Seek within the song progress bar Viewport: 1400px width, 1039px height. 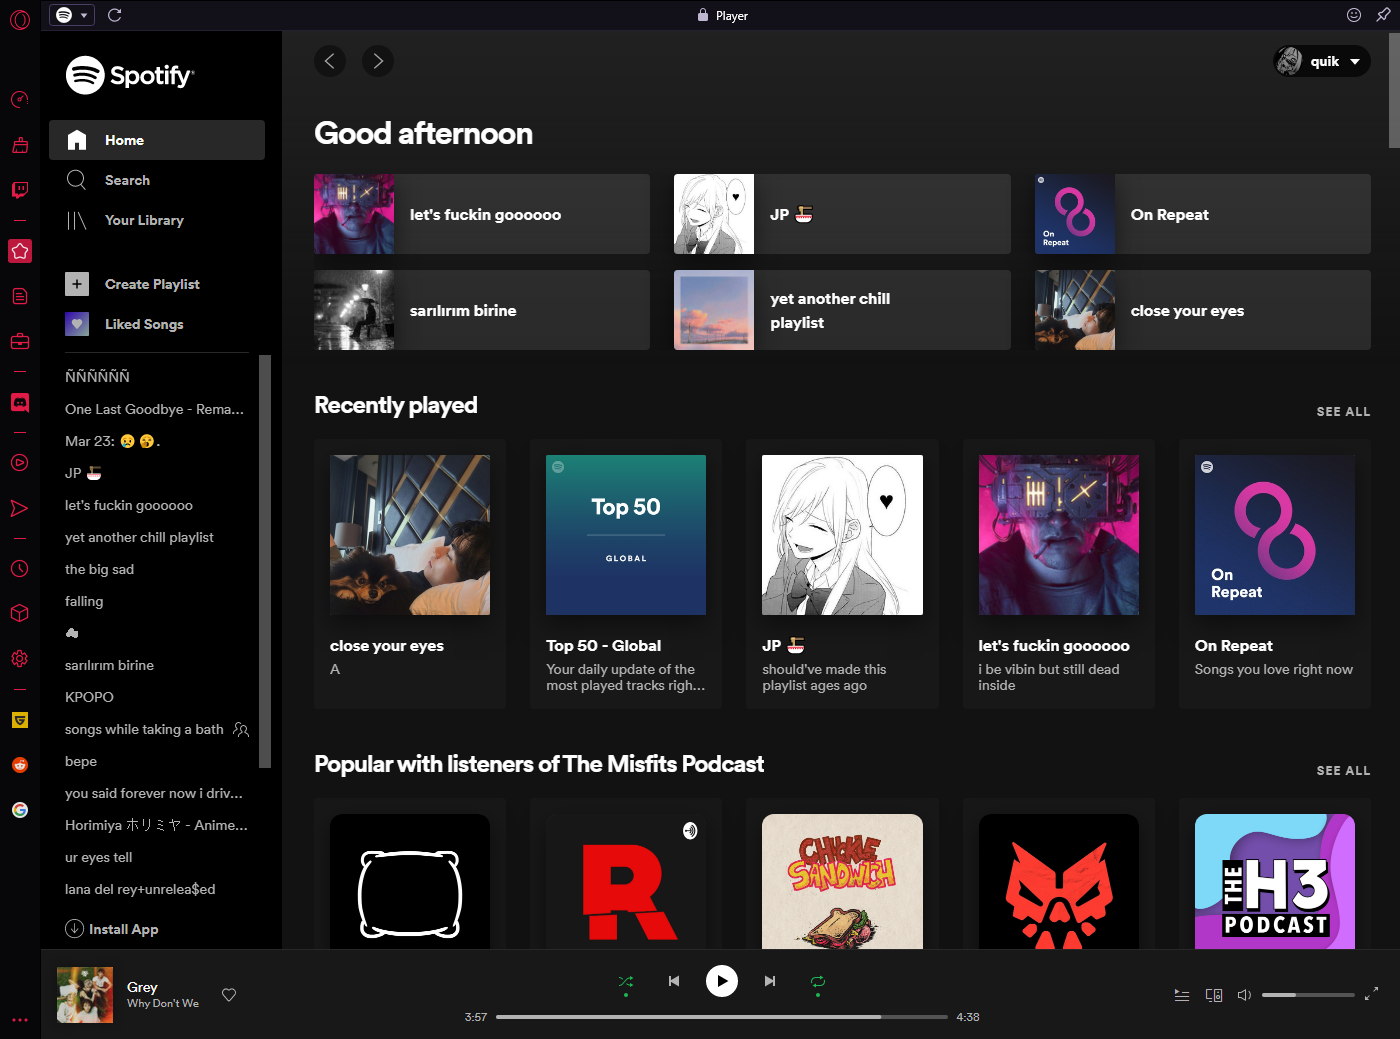(722, 1017)
